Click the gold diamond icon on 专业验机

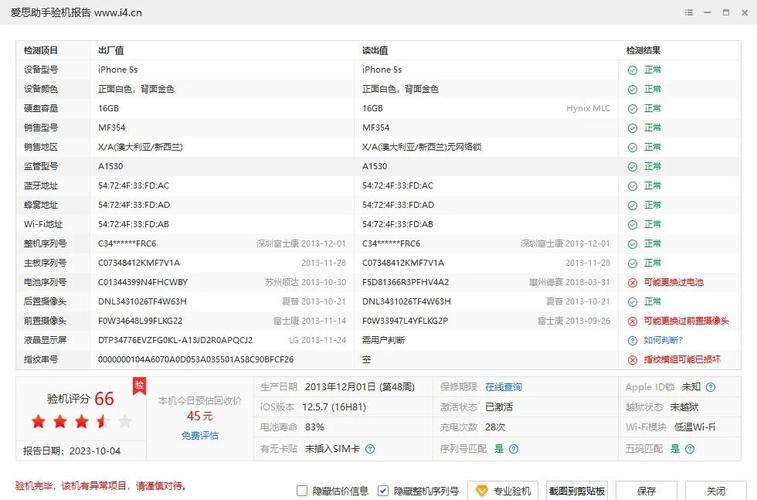click(481, 491)
